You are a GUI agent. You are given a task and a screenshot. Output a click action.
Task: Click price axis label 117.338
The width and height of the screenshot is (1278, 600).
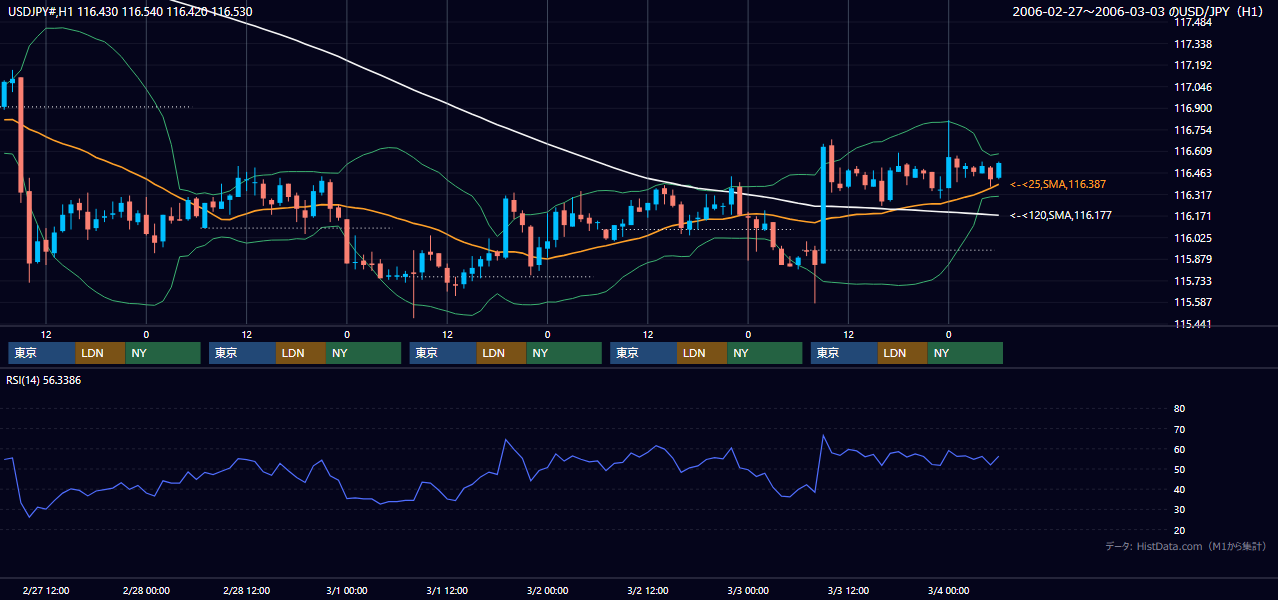point(1193,44)
